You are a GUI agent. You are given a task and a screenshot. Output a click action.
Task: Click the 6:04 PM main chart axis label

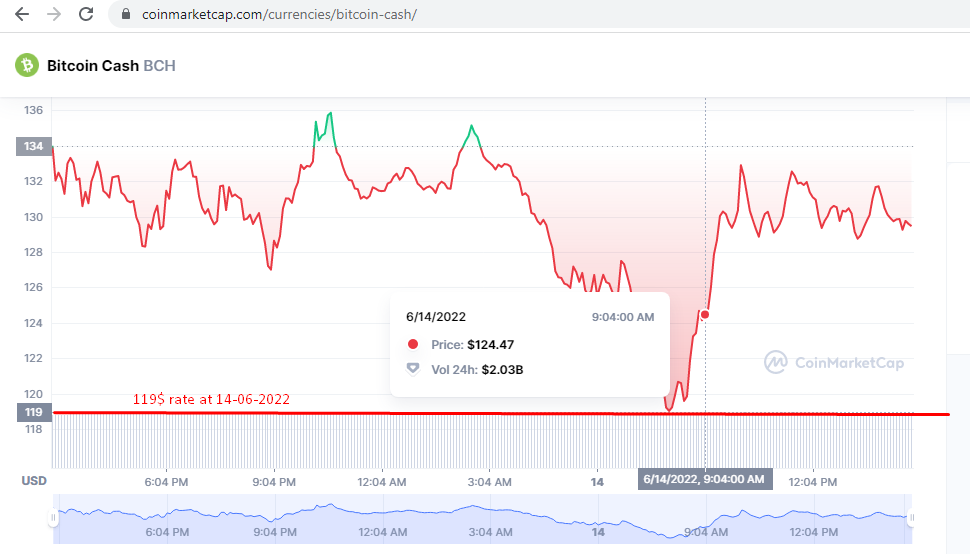166,482
